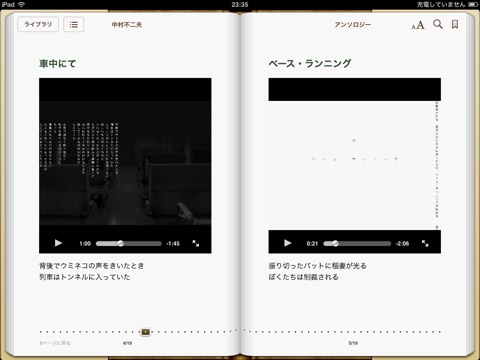Click the 車中にて heading
Image resolution: width=480 pixels, height=360 pixels.
point(58,63)
